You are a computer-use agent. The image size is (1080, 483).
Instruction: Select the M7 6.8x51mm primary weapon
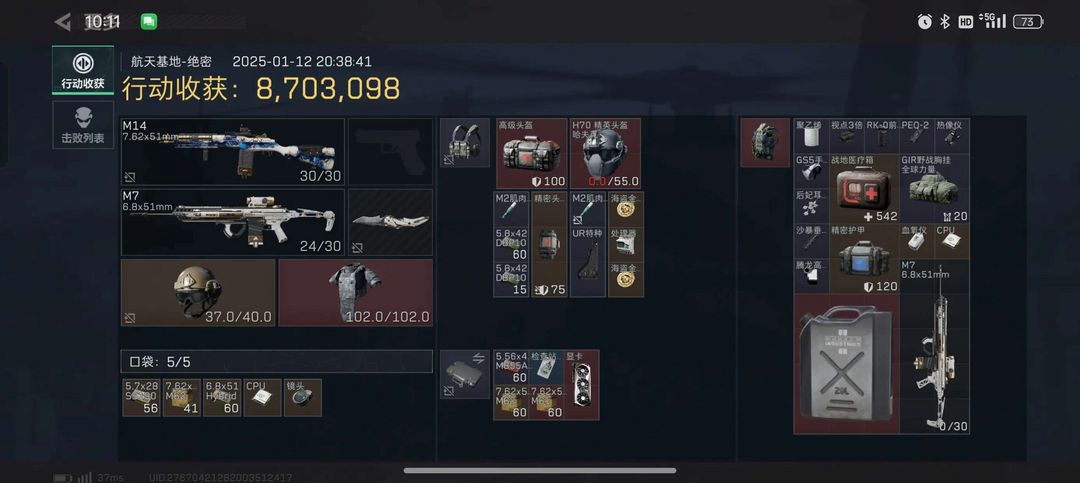233,223
